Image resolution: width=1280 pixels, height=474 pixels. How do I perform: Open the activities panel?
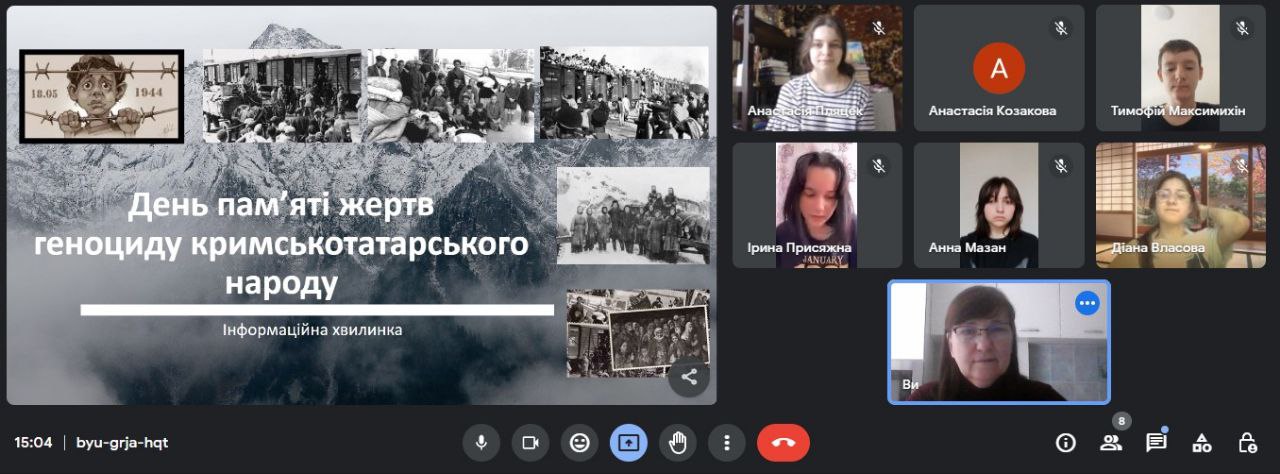point(1202,442)
